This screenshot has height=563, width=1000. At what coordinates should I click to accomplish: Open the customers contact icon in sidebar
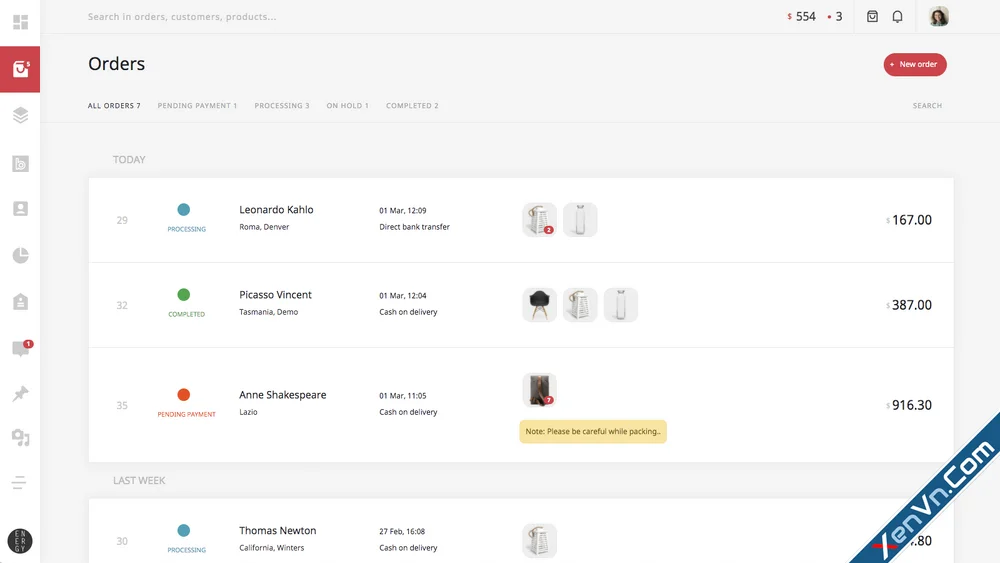click(20, 209)
